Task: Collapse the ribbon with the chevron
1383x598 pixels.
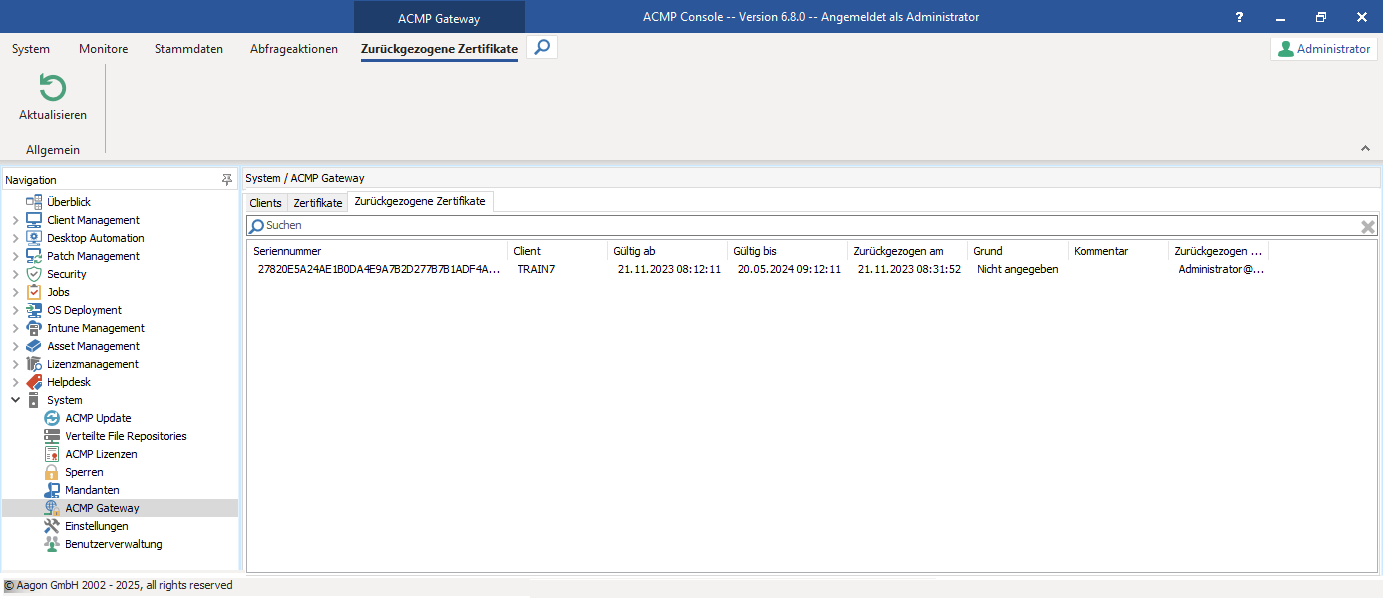Action: 1365,146
